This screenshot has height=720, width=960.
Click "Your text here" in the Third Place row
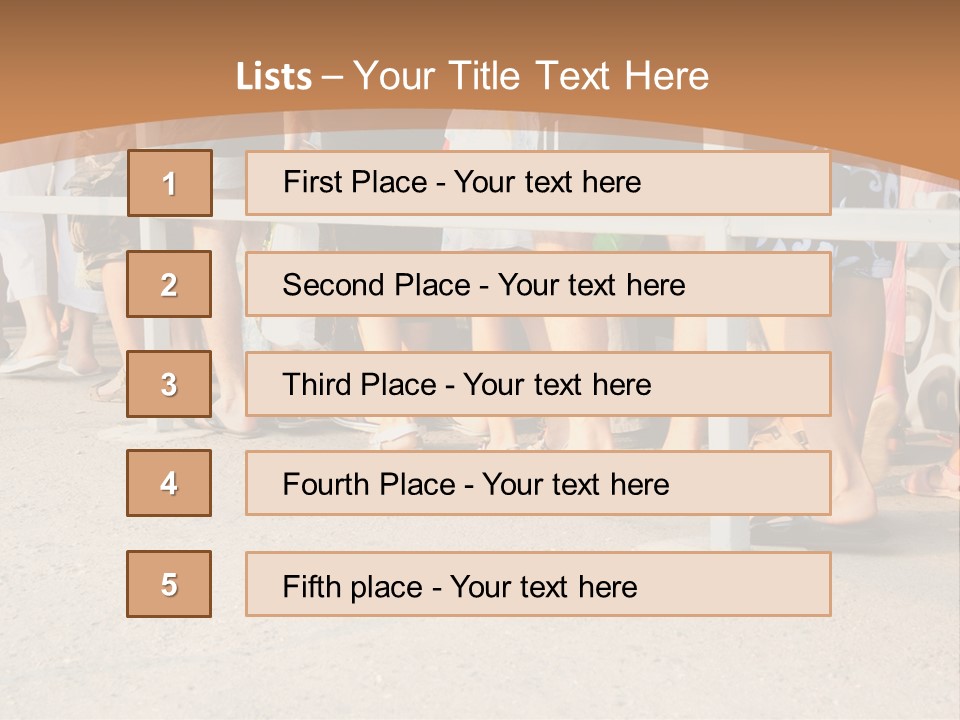(x=558, y=385)
